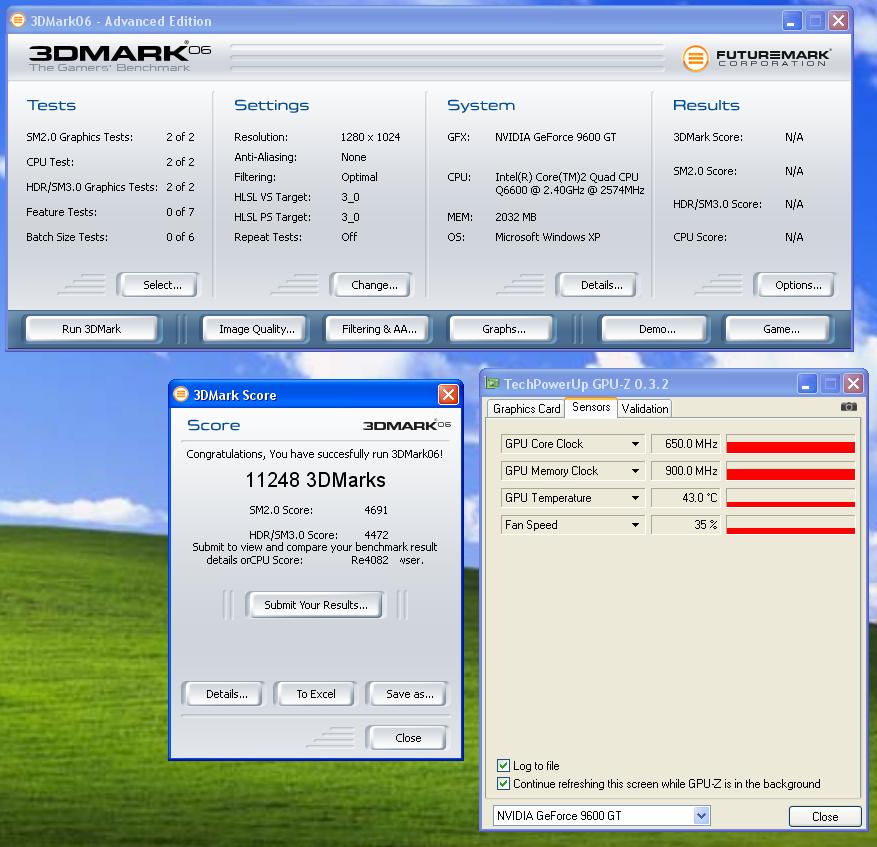The height and width of the screenshot is (847, 877).
Task: Expand the Fan Speed sensor dropdown
Action: [635, 525]
